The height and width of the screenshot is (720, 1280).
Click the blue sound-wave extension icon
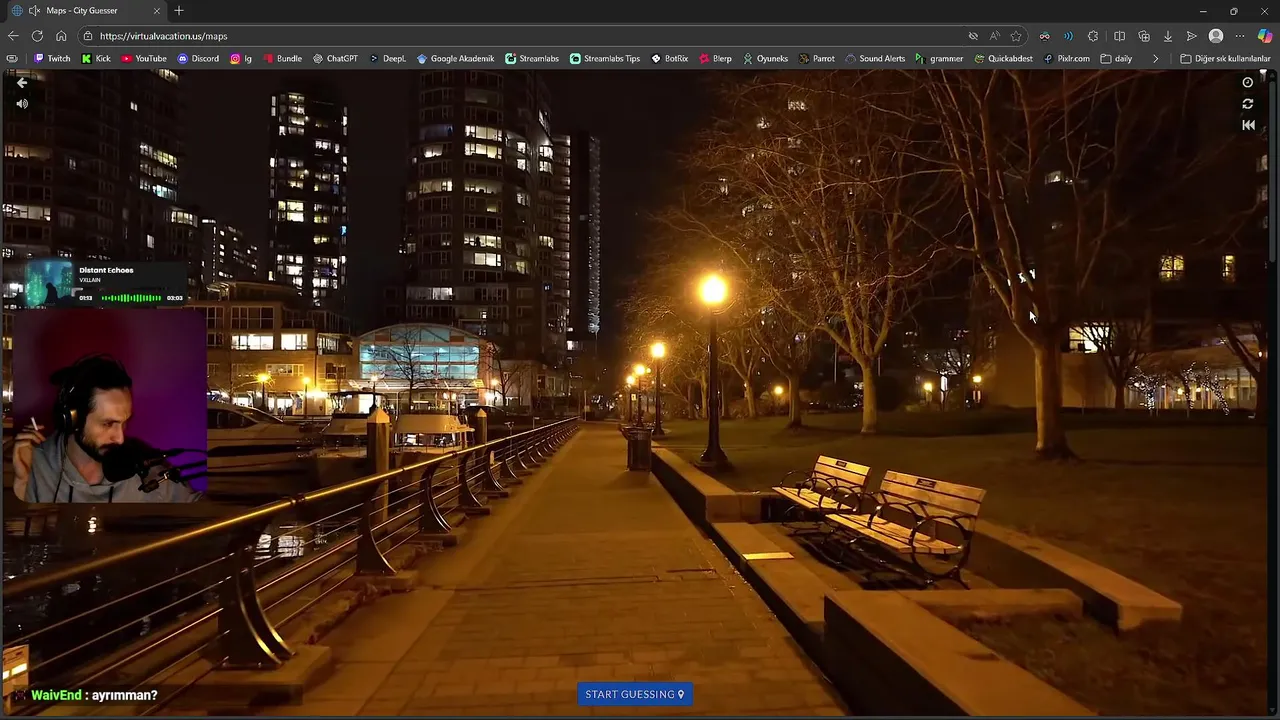click(x=1068, y=36)
